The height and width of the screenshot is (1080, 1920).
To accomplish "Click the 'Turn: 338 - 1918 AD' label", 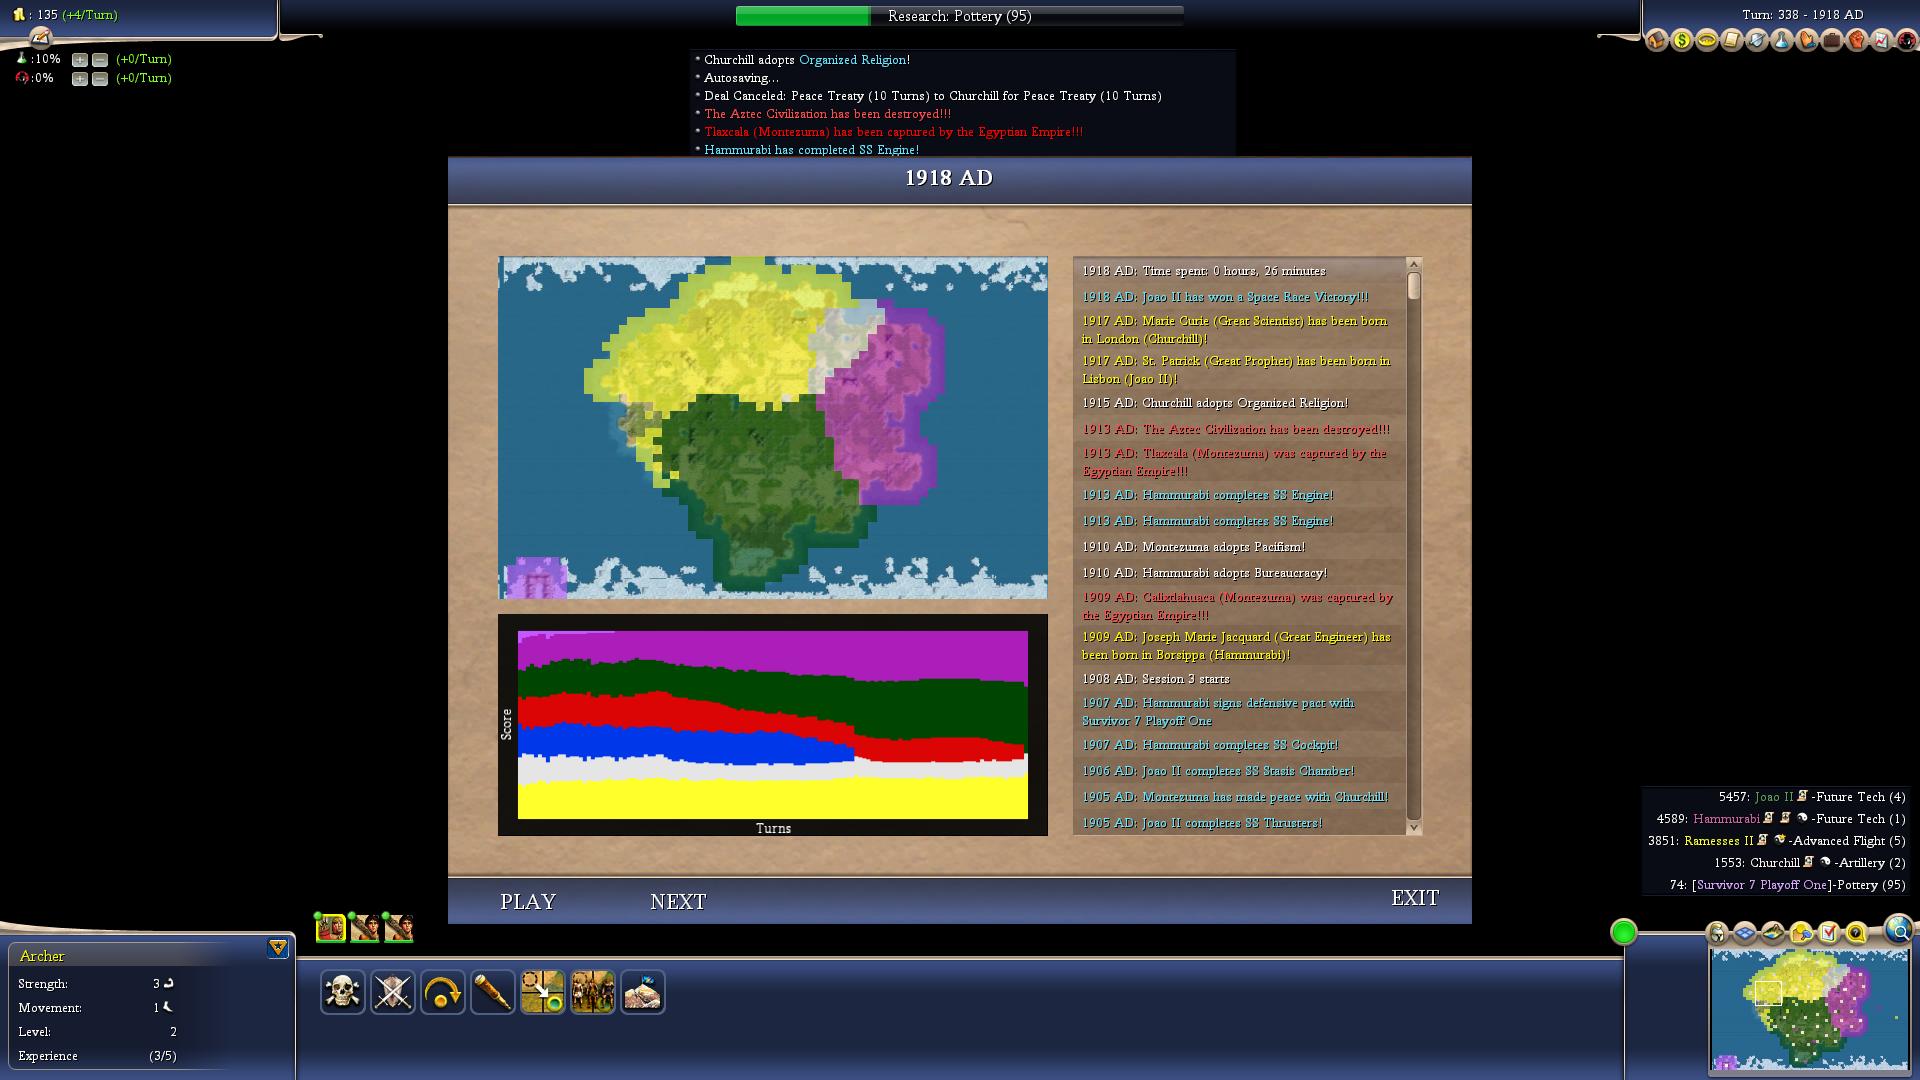I will (1802, 15).
